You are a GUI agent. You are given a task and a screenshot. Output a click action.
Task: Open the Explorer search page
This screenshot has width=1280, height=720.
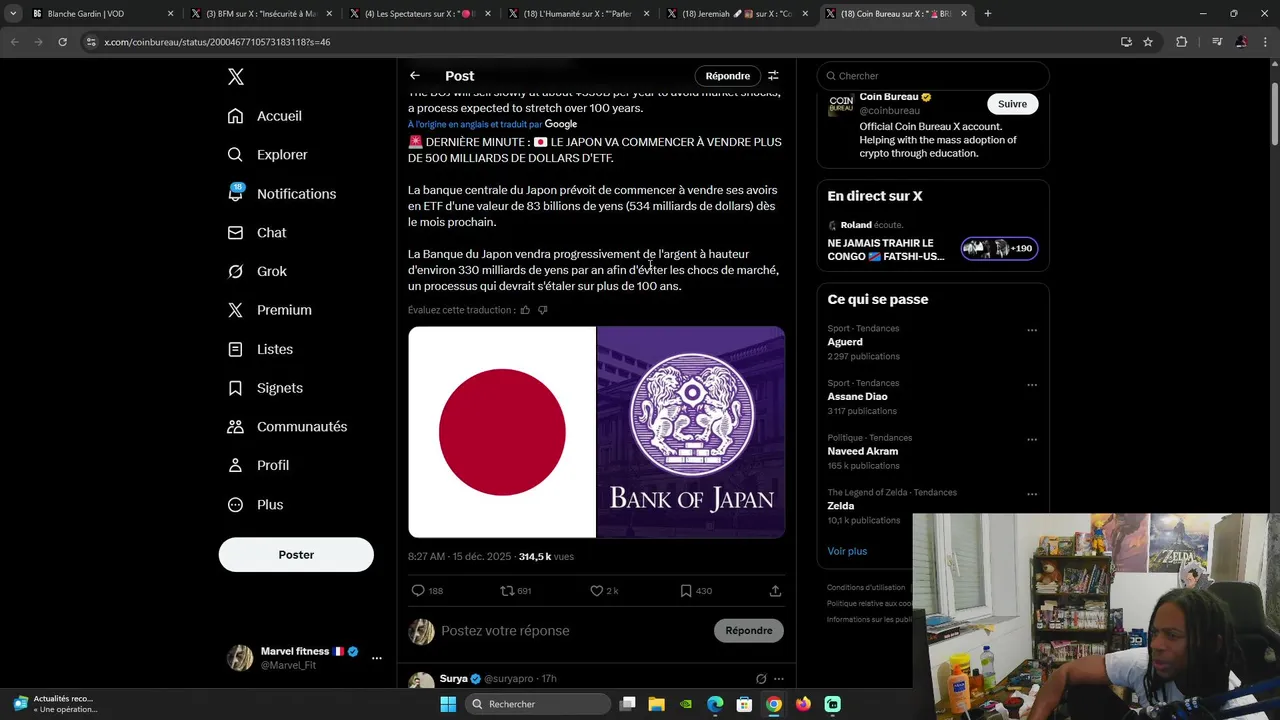(267, 155)
